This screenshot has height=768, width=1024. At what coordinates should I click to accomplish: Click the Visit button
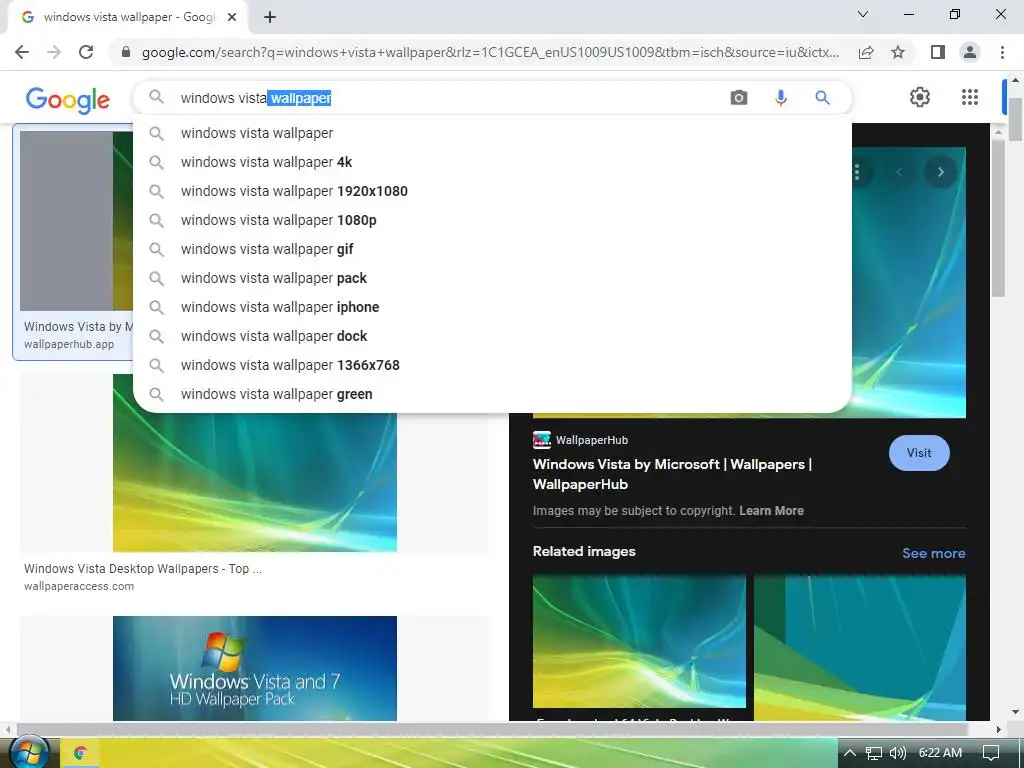coord(919,453)
